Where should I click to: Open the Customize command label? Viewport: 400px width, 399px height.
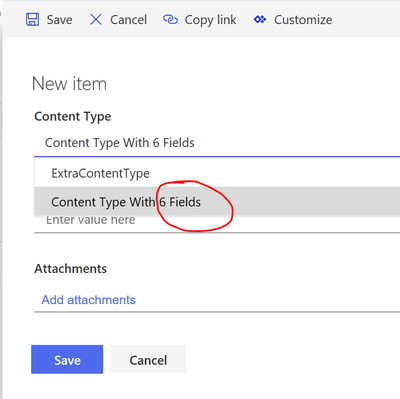303,20
